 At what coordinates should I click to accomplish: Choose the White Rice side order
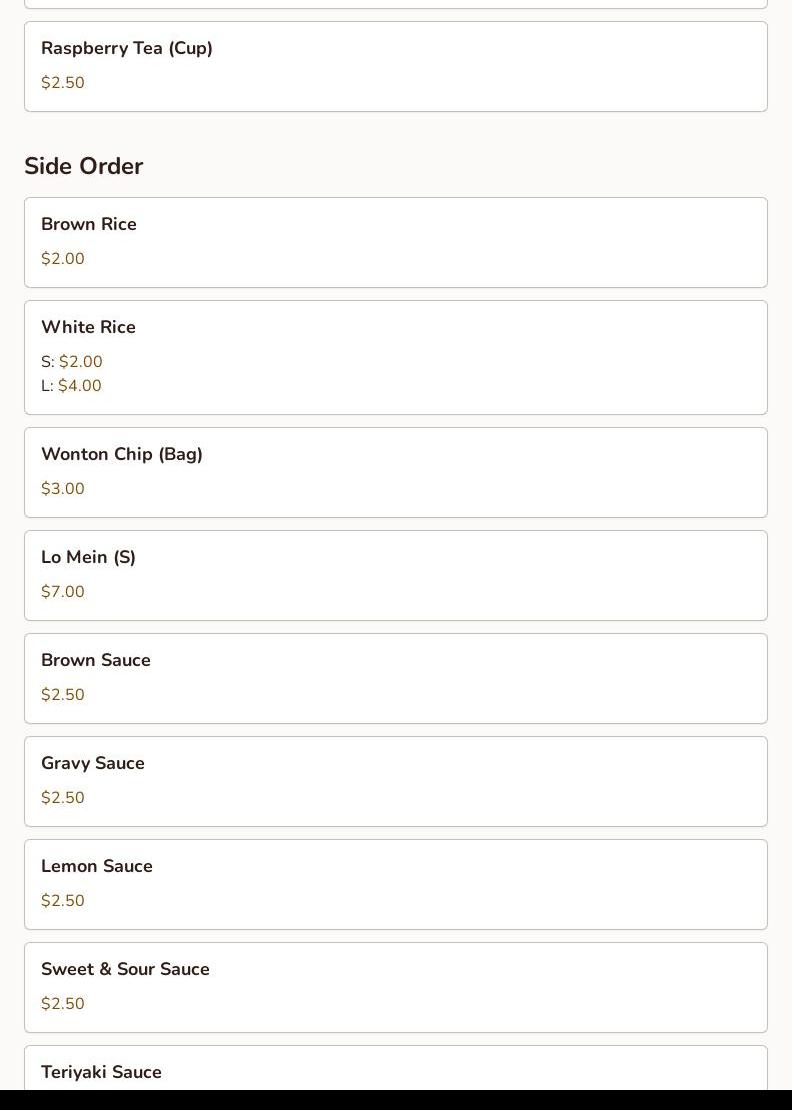396,357
